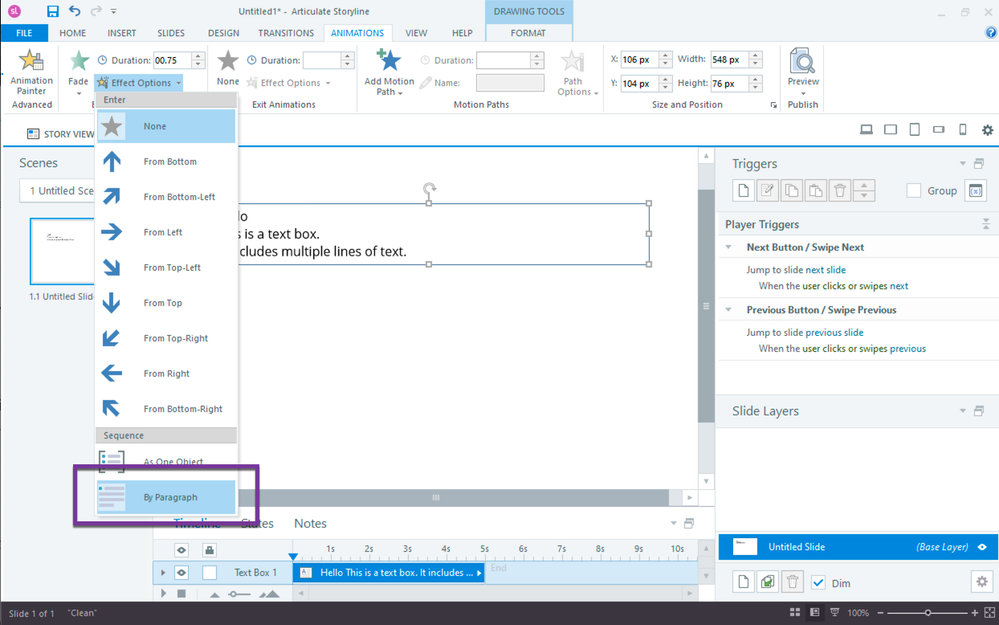Click the Width value field
Image resolution: width=999 pixels, height=625 pixels.
point(729,59)
